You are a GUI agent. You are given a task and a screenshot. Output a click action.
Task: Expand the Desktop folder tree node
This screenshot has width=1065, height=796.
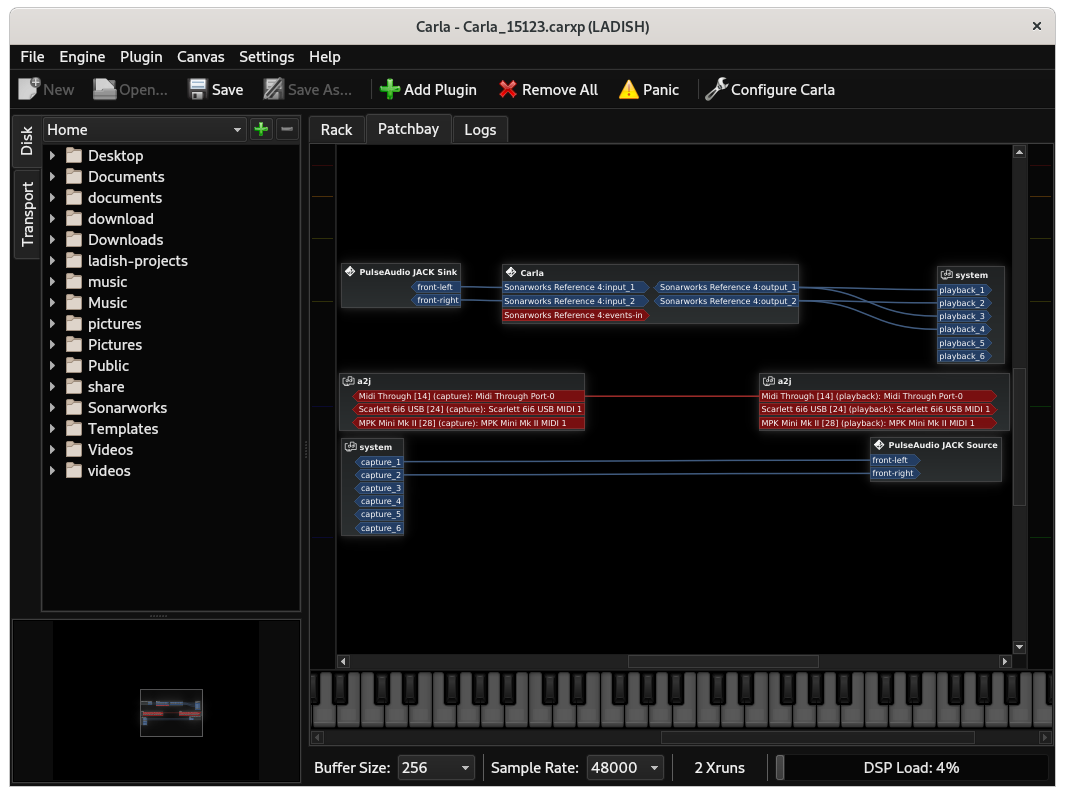tap(52, 156)
